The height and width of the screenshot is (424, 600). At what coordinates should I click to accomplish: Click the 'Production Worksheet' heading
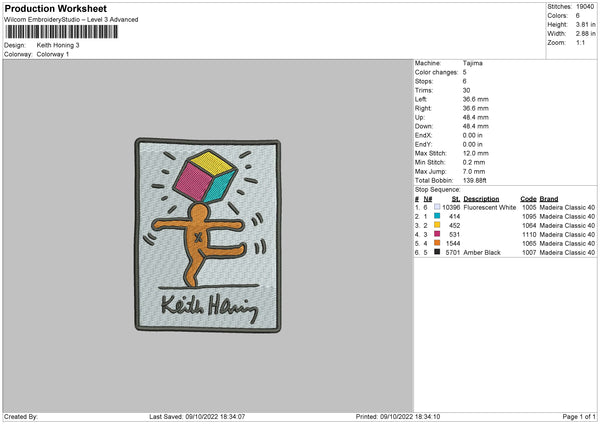[x=55, y=8]
